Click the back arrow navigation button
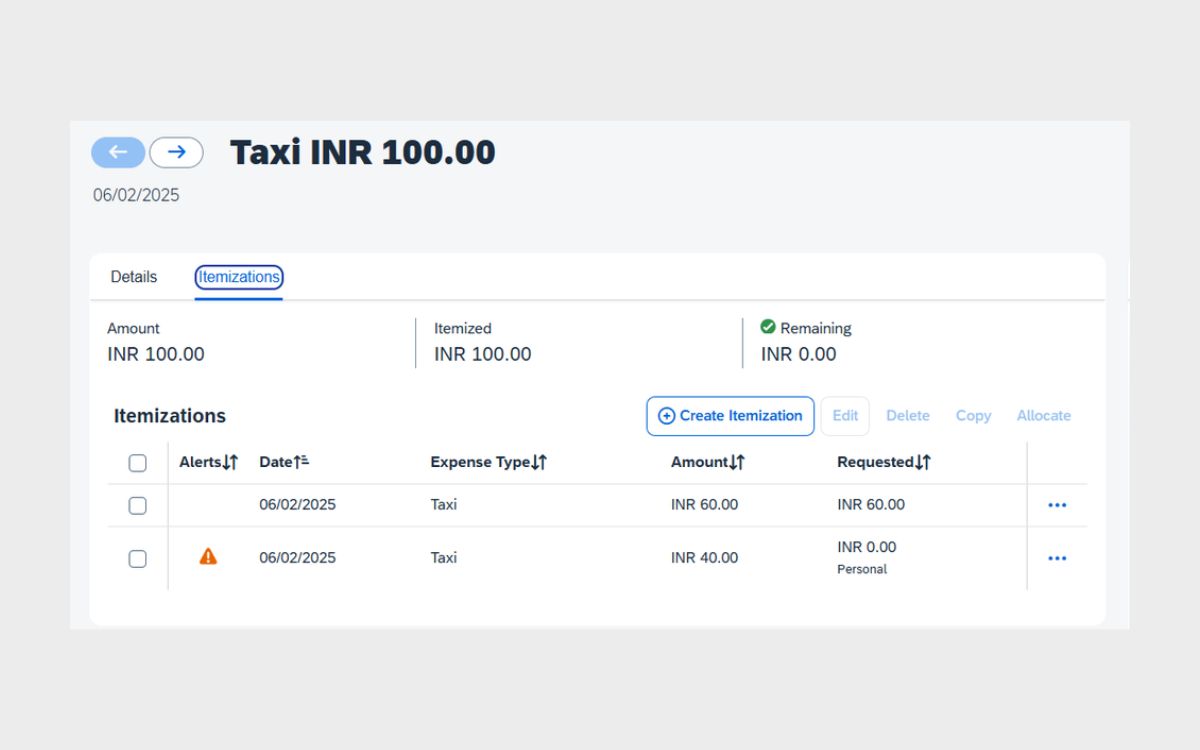 point(118,152)
